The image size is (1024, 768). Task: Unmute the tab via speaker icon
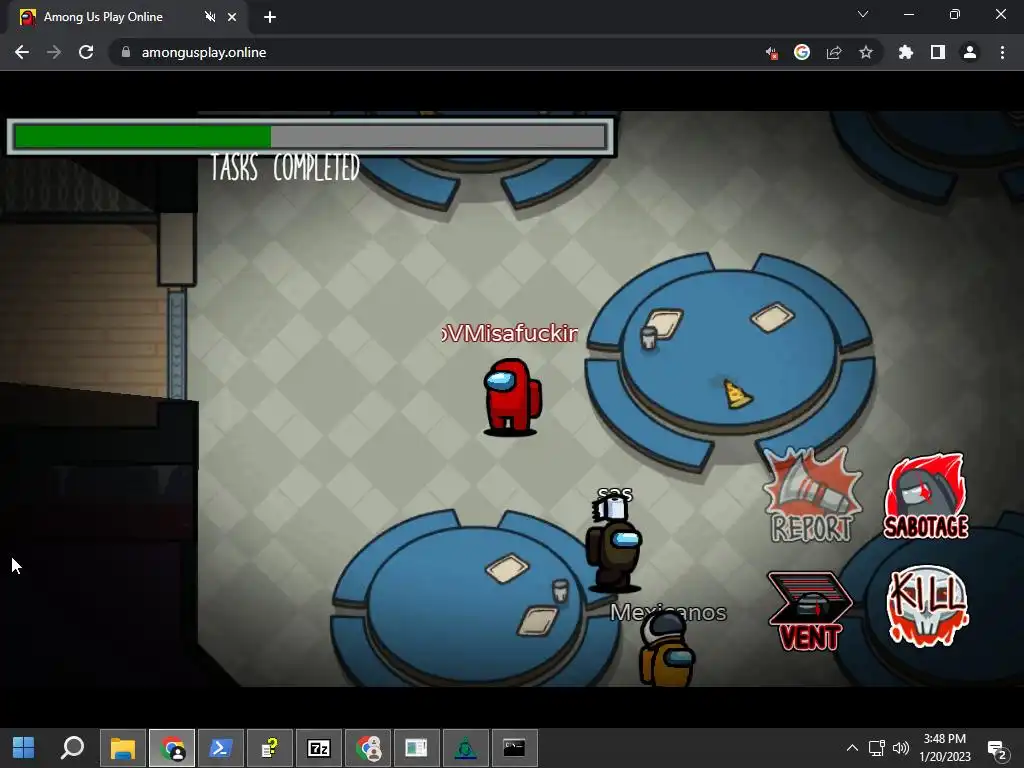point(210,17)
